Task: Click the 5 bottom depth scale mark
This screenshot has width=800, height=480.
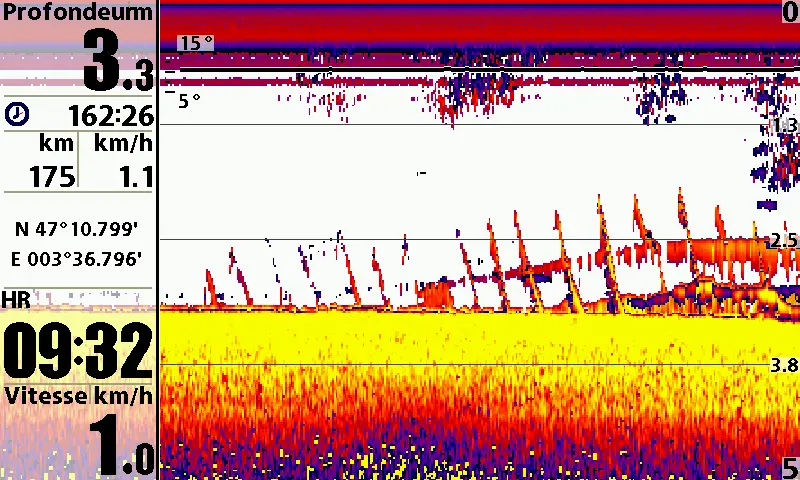Action: pos(789,467)
